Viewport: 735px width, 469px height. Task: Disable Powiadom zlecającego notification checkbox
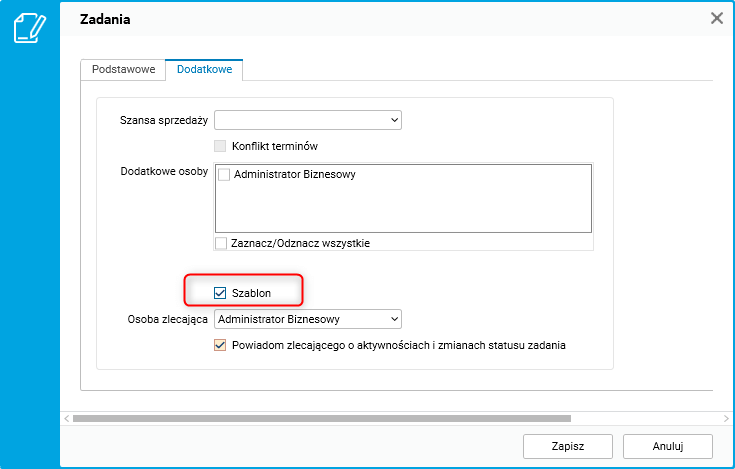tap(222, 345)
